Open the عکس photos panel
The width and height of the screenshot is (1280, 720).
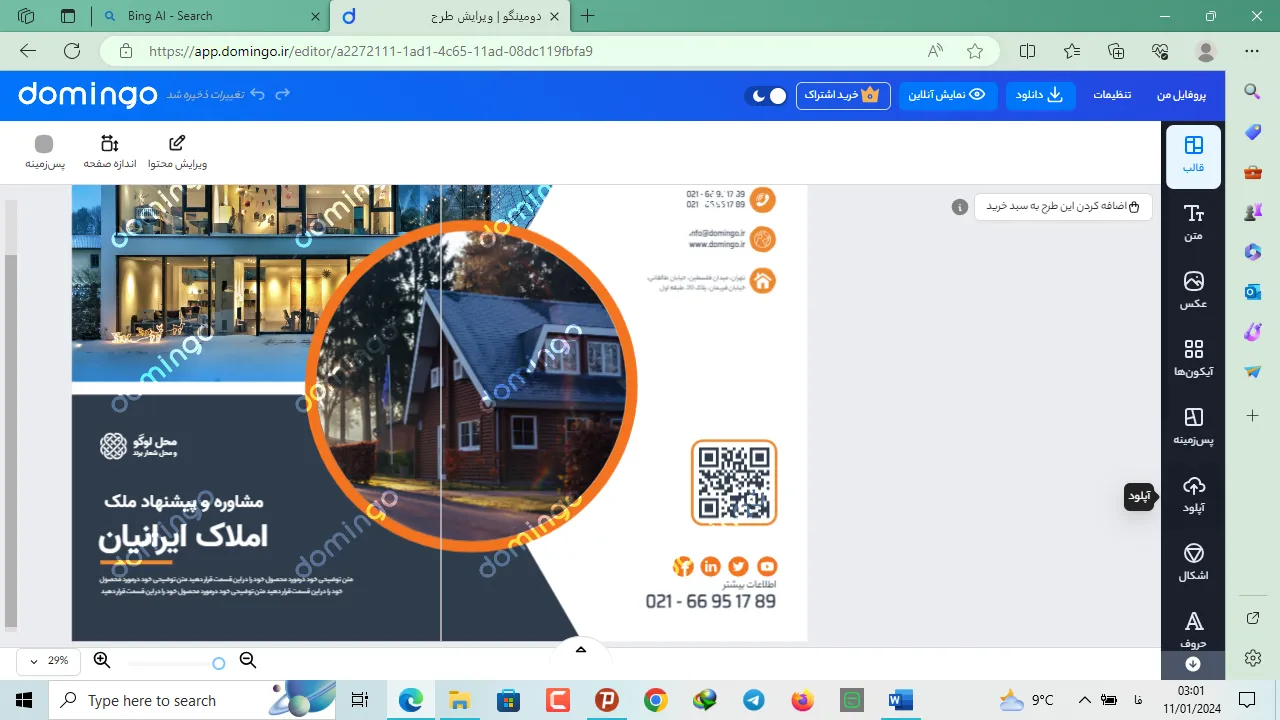(x=1193, y=291)
